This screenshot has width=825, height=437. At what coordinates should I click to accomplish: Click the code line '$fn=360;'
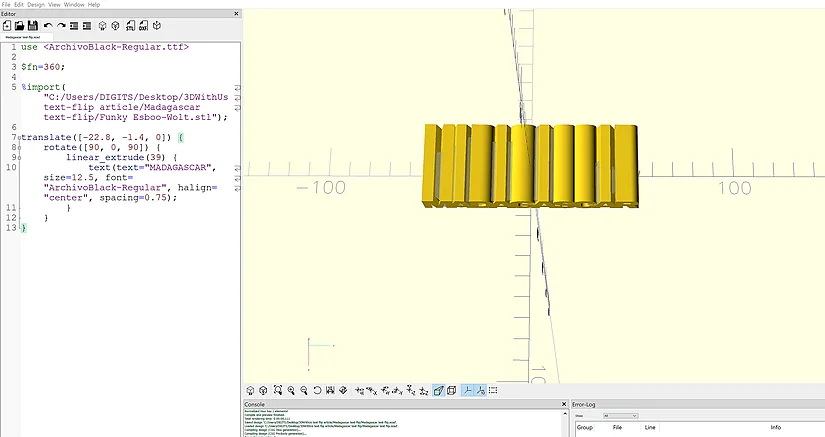pyautogui.click(x=43, y=67)
